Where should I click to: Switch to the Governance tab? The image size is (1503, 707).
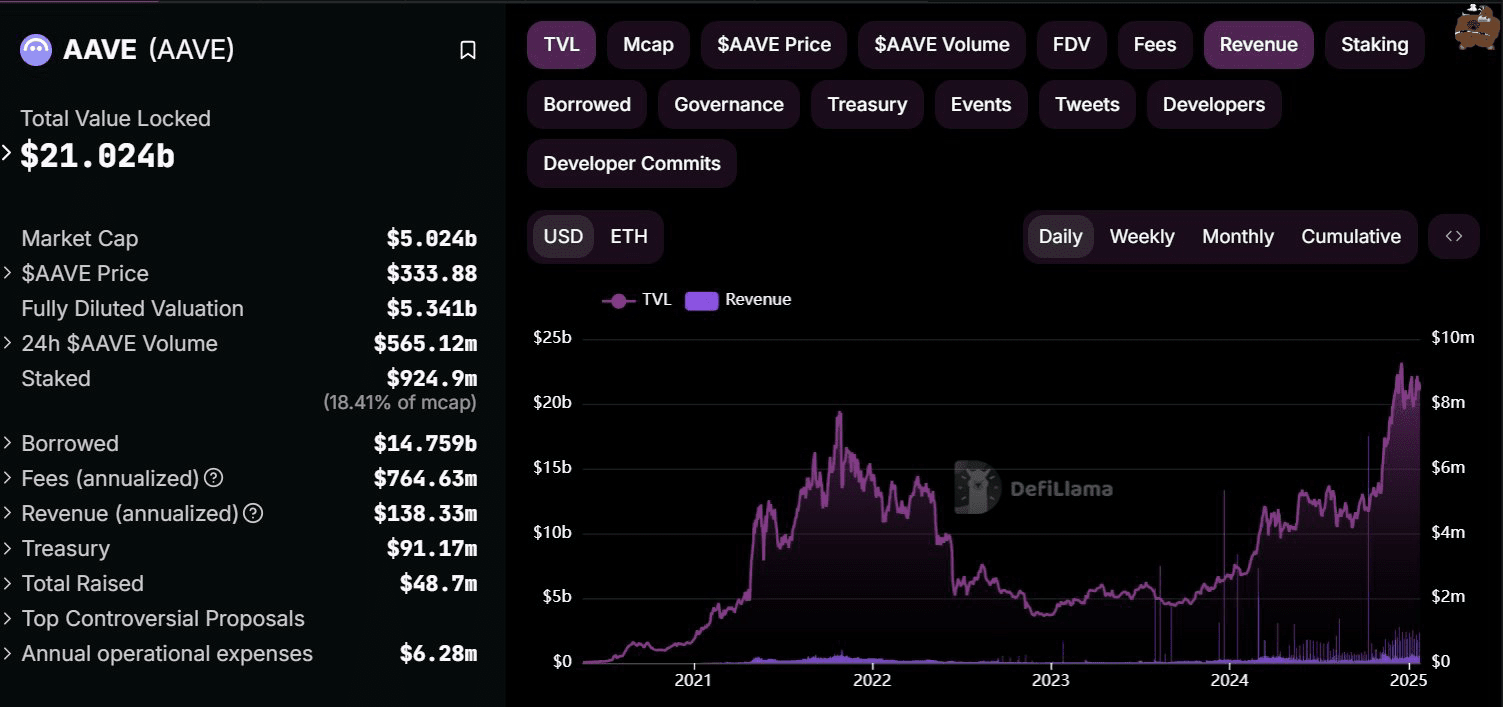[x=728, y=104]
